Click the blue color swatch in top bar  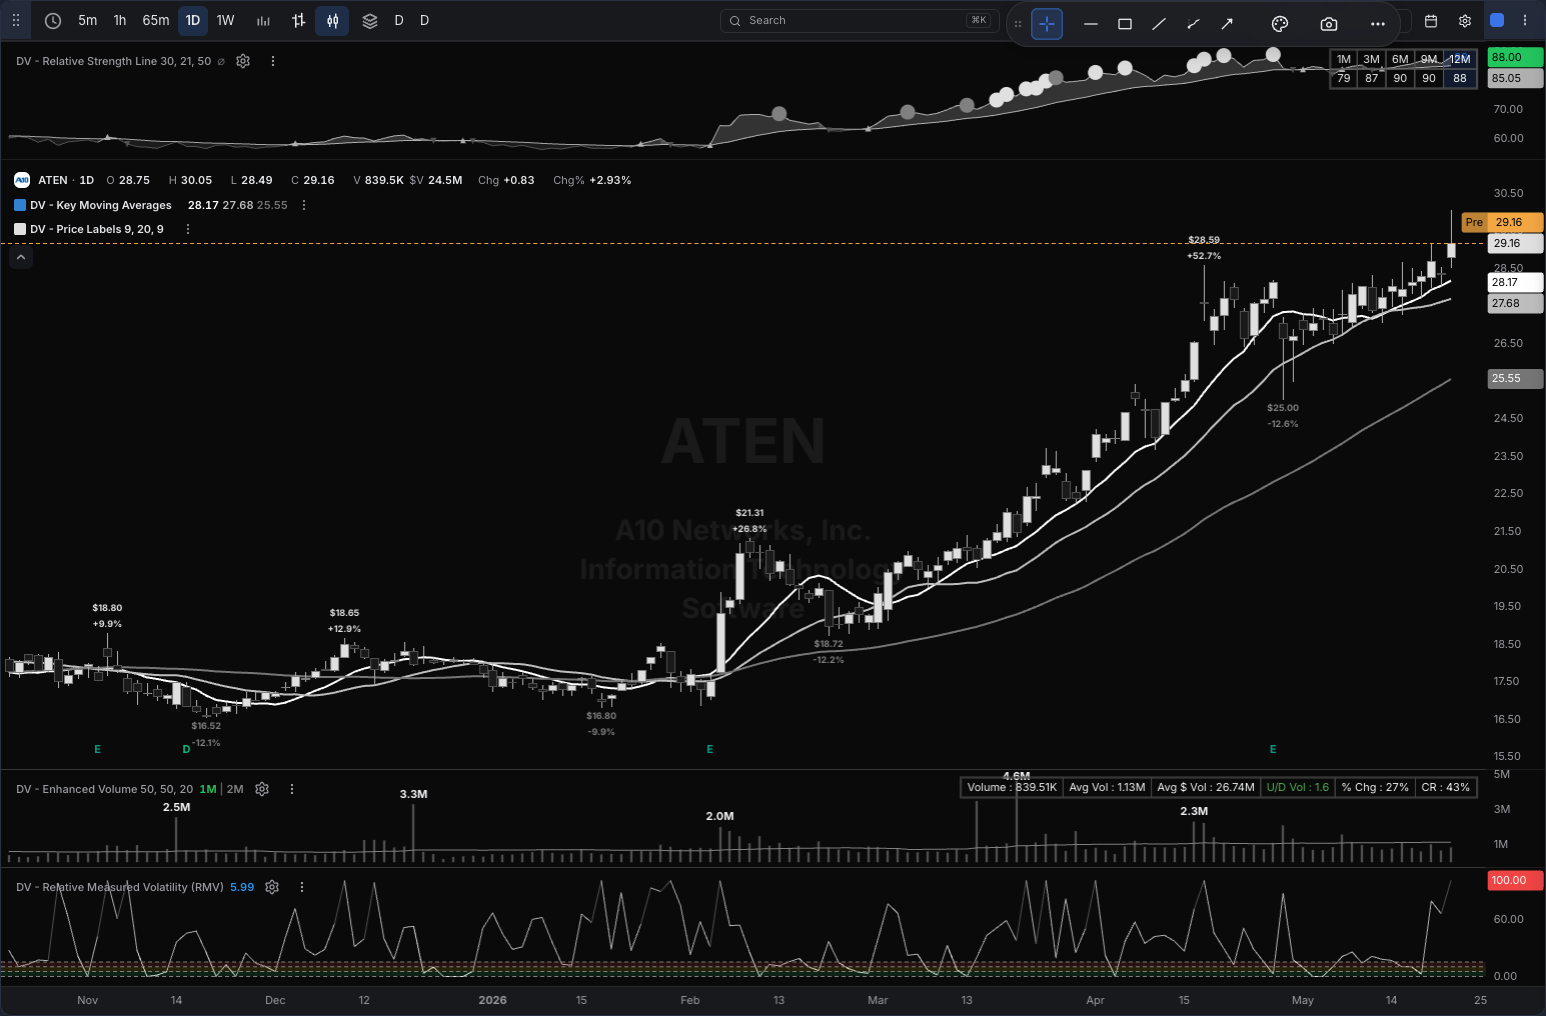coord(1497,20)
